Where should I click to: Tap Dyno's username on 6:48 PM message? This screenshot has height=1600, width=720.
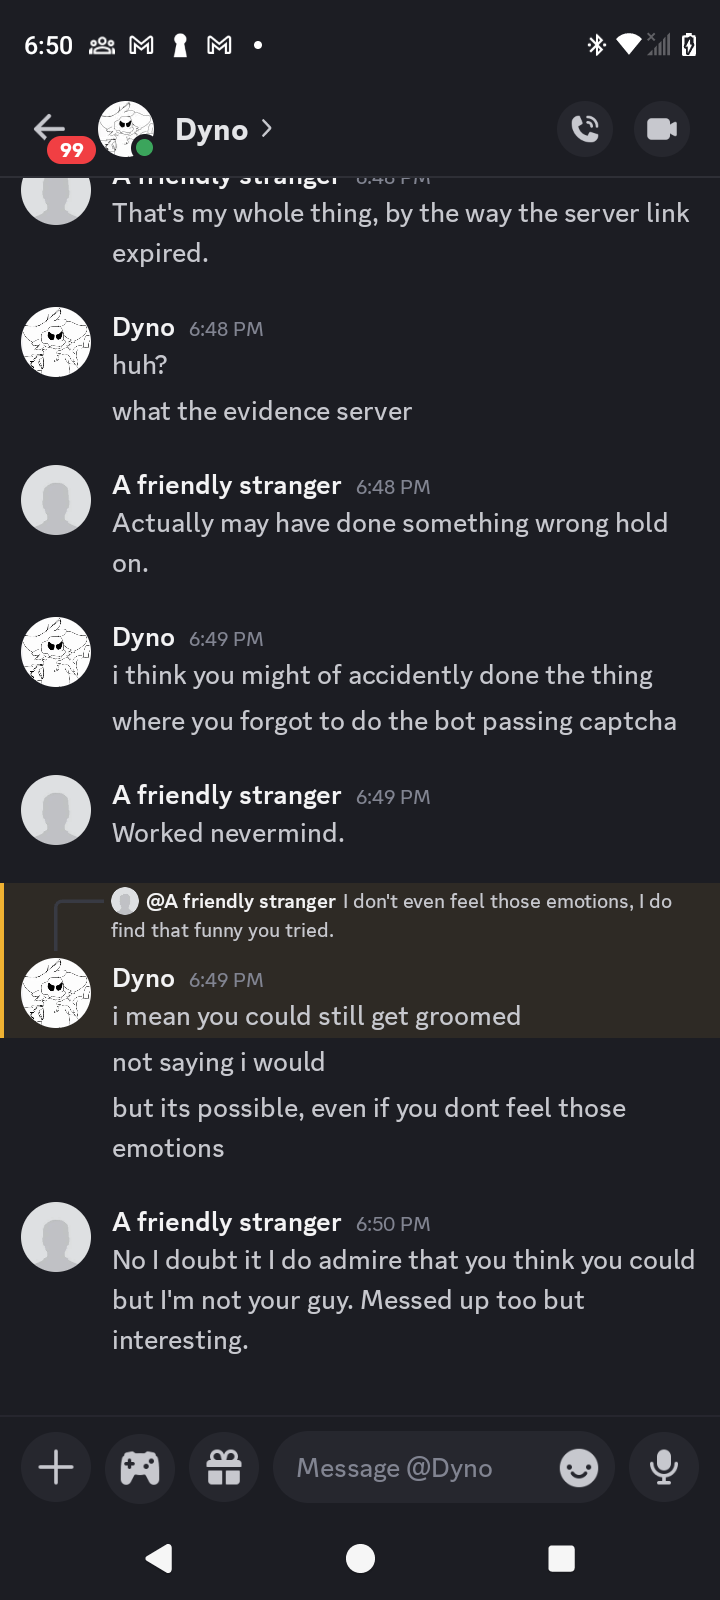tap(143, 328)
